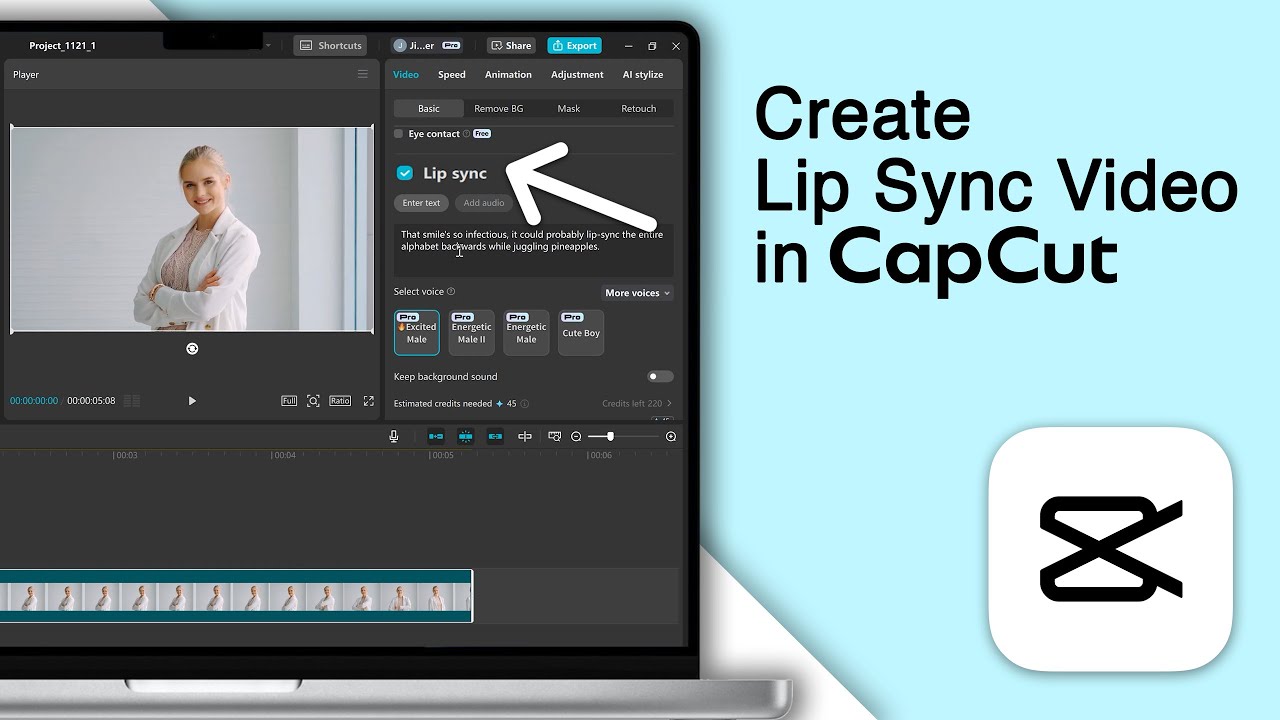Select the Remove BG sub-tab
The width and height of the screenshot is (1280, 720).
tap(499, 108)
